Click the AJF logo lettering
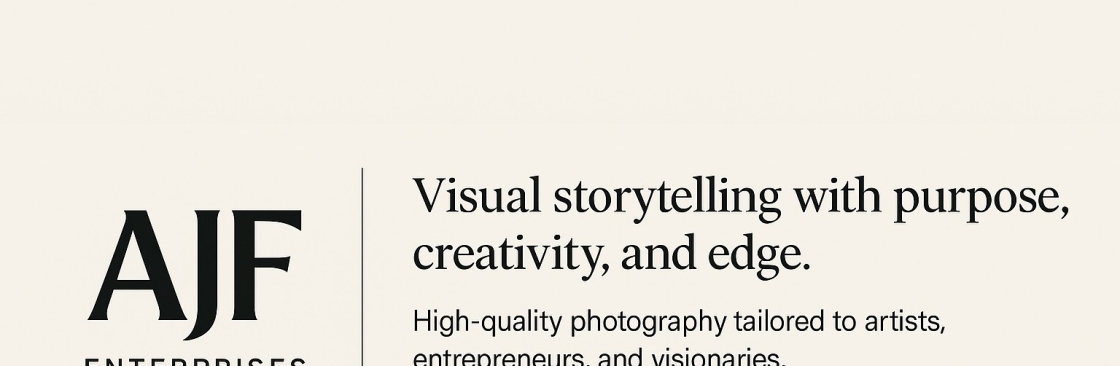The image size is (1120, 366). 194,274
